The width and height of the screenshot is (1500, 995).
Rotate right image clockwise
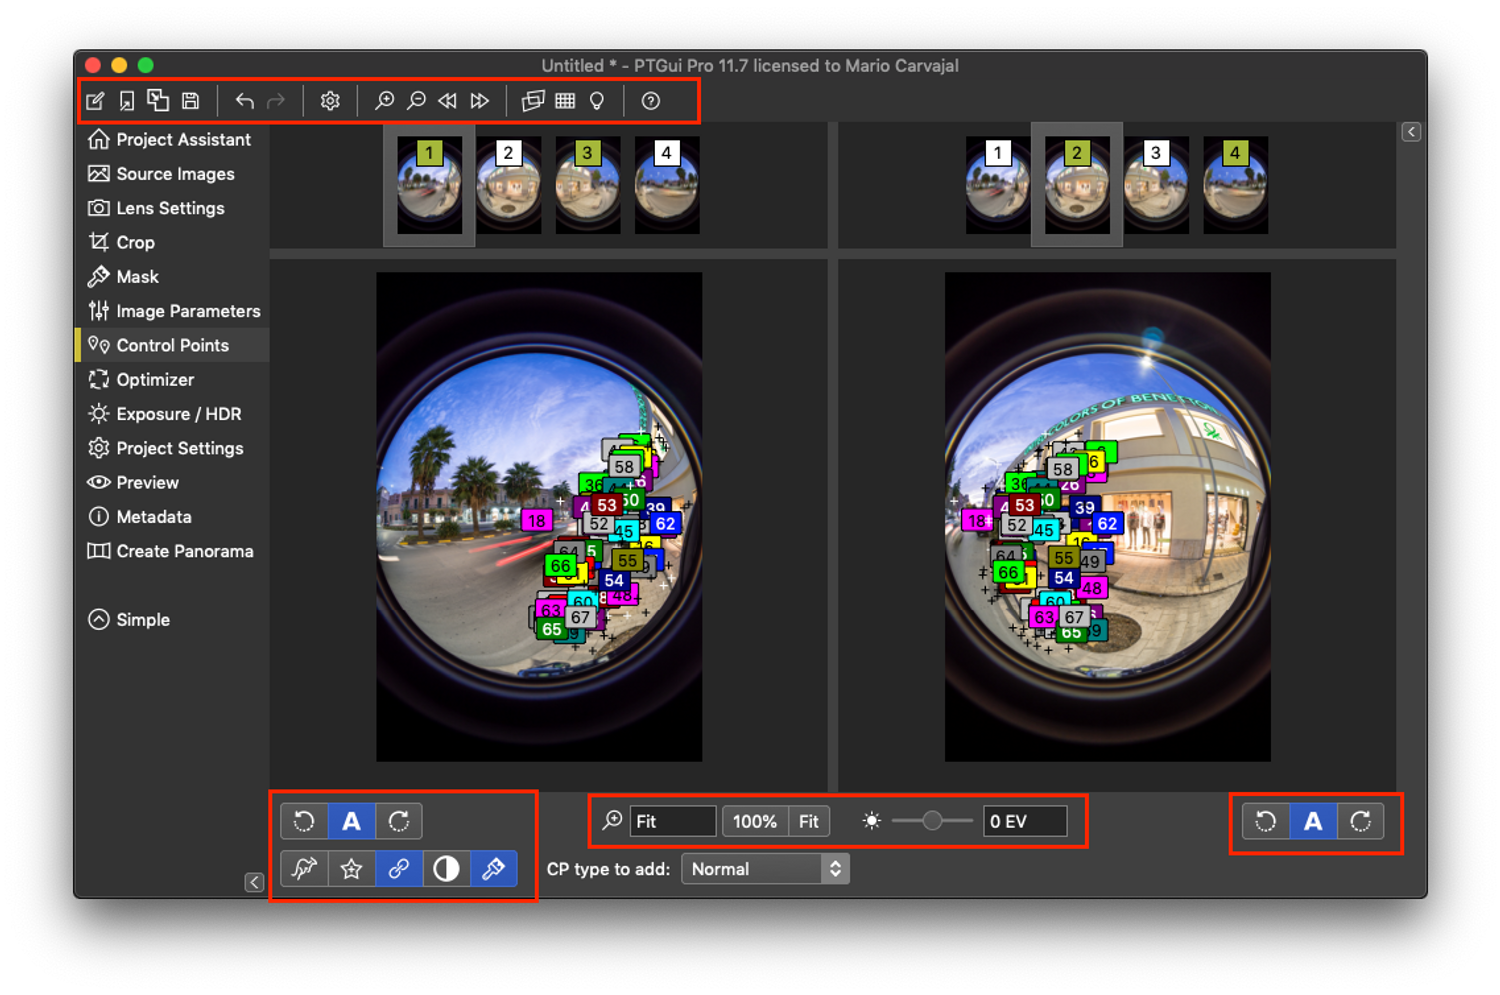coord(1361,822)
